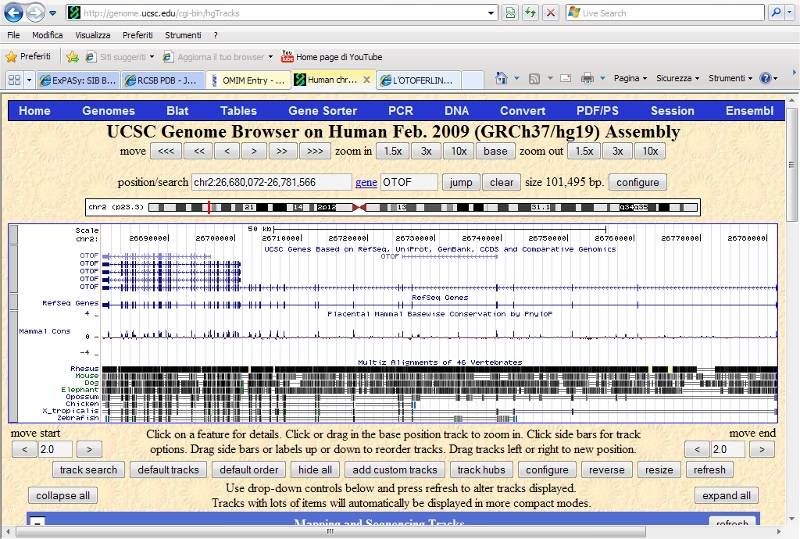Open Tables in the navigation bar
This screenshot has height=539, width=800.
click(238, 111)
